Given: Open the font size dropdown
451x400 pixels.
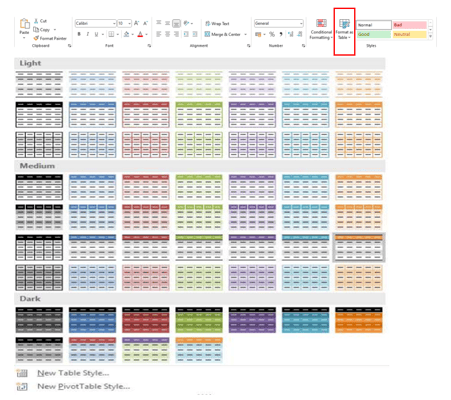Looking at the screenshot, I should pos(130,23).
